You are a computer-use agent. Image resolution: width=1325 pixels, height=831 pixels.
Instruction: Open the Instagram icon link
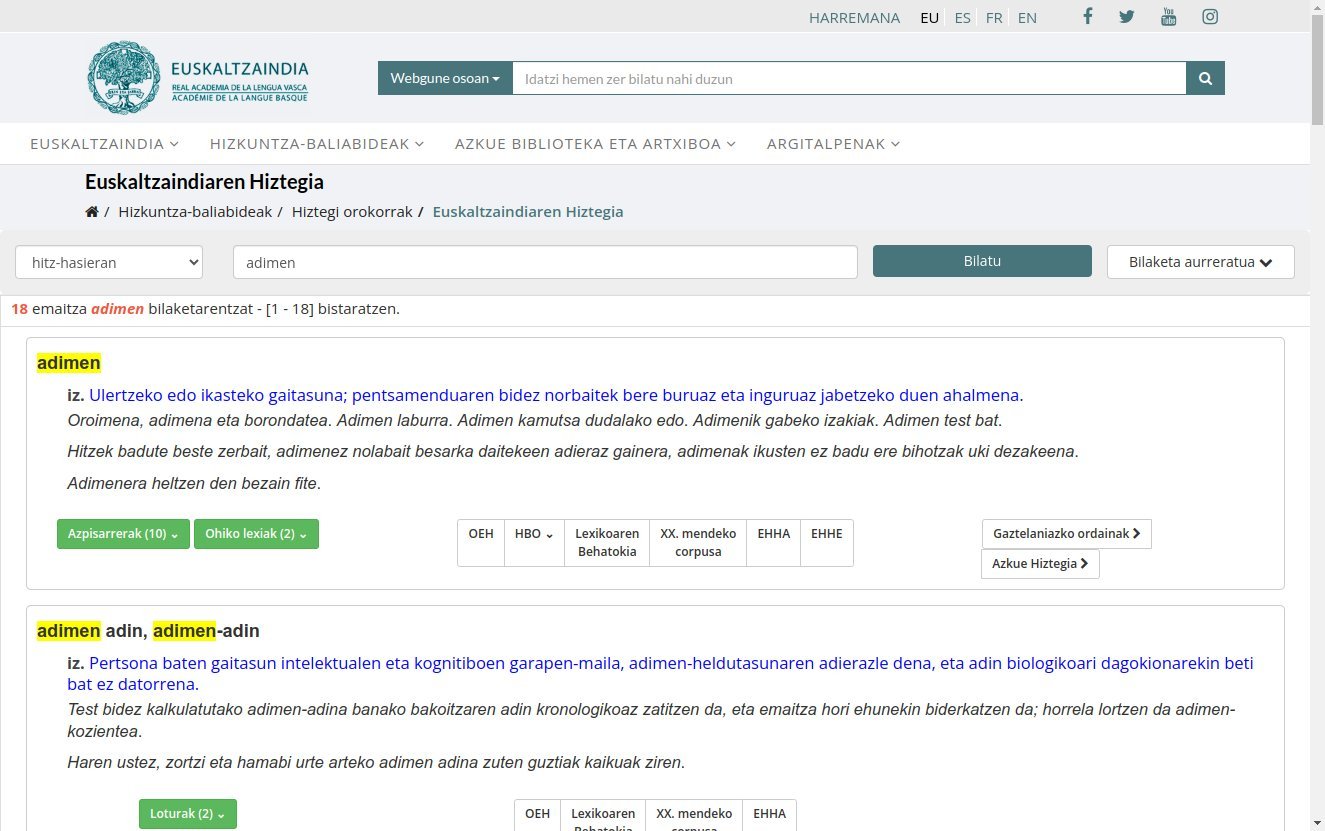[1210, 17]
